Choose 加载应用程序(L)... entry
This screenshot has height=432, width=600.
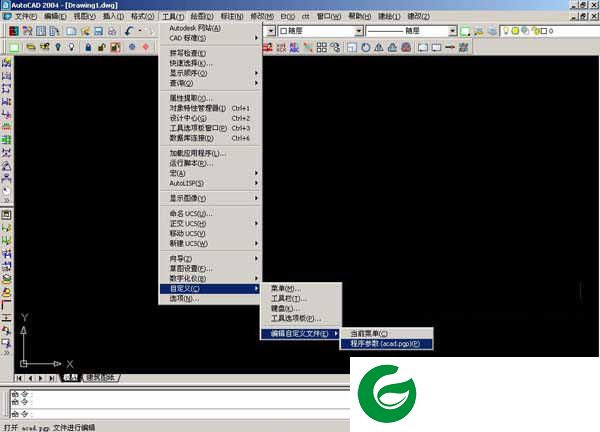point(210,153)
